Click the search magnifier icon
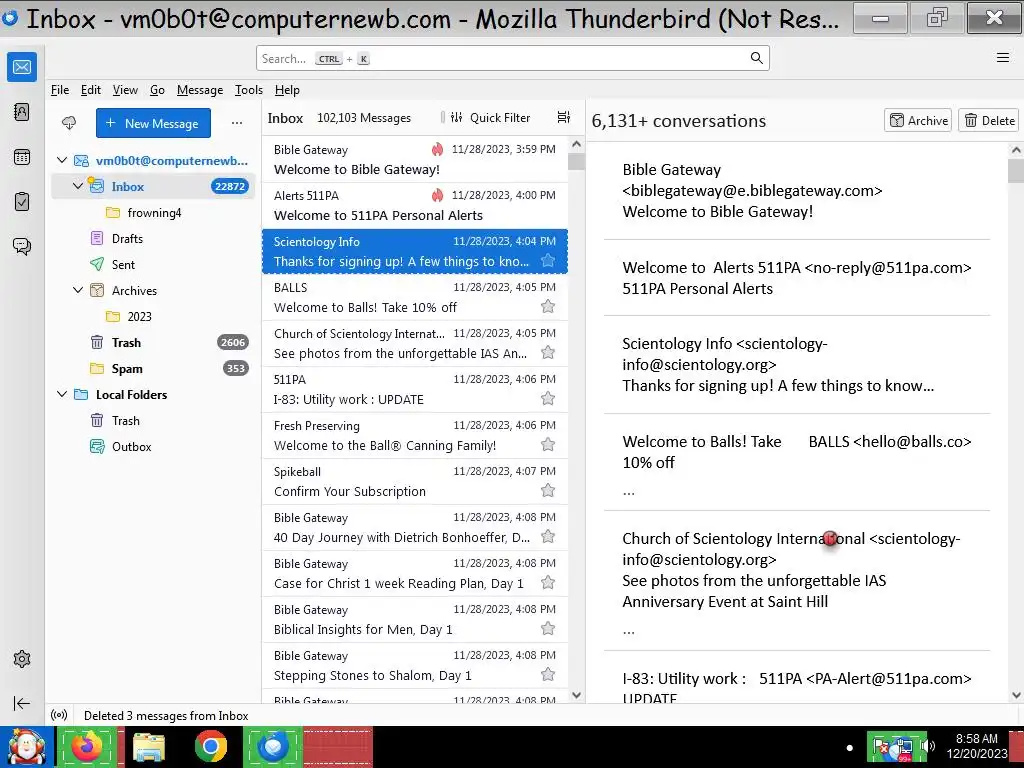The height and width of the screenshot is (768, 1024). [x=756, y=58]
